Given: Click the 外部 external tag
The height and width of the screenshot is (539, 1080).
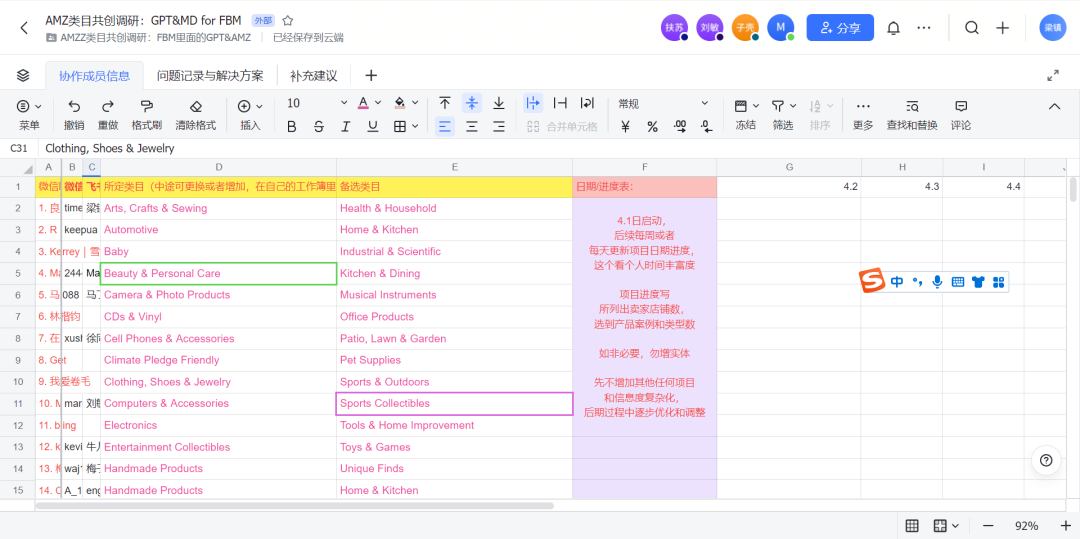Looking at the screenshot, I should click(264, 21).
